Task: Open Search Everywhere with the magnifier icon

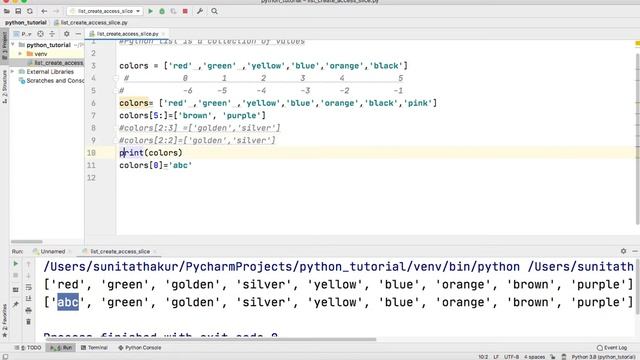Action: (x=214, y=11)
